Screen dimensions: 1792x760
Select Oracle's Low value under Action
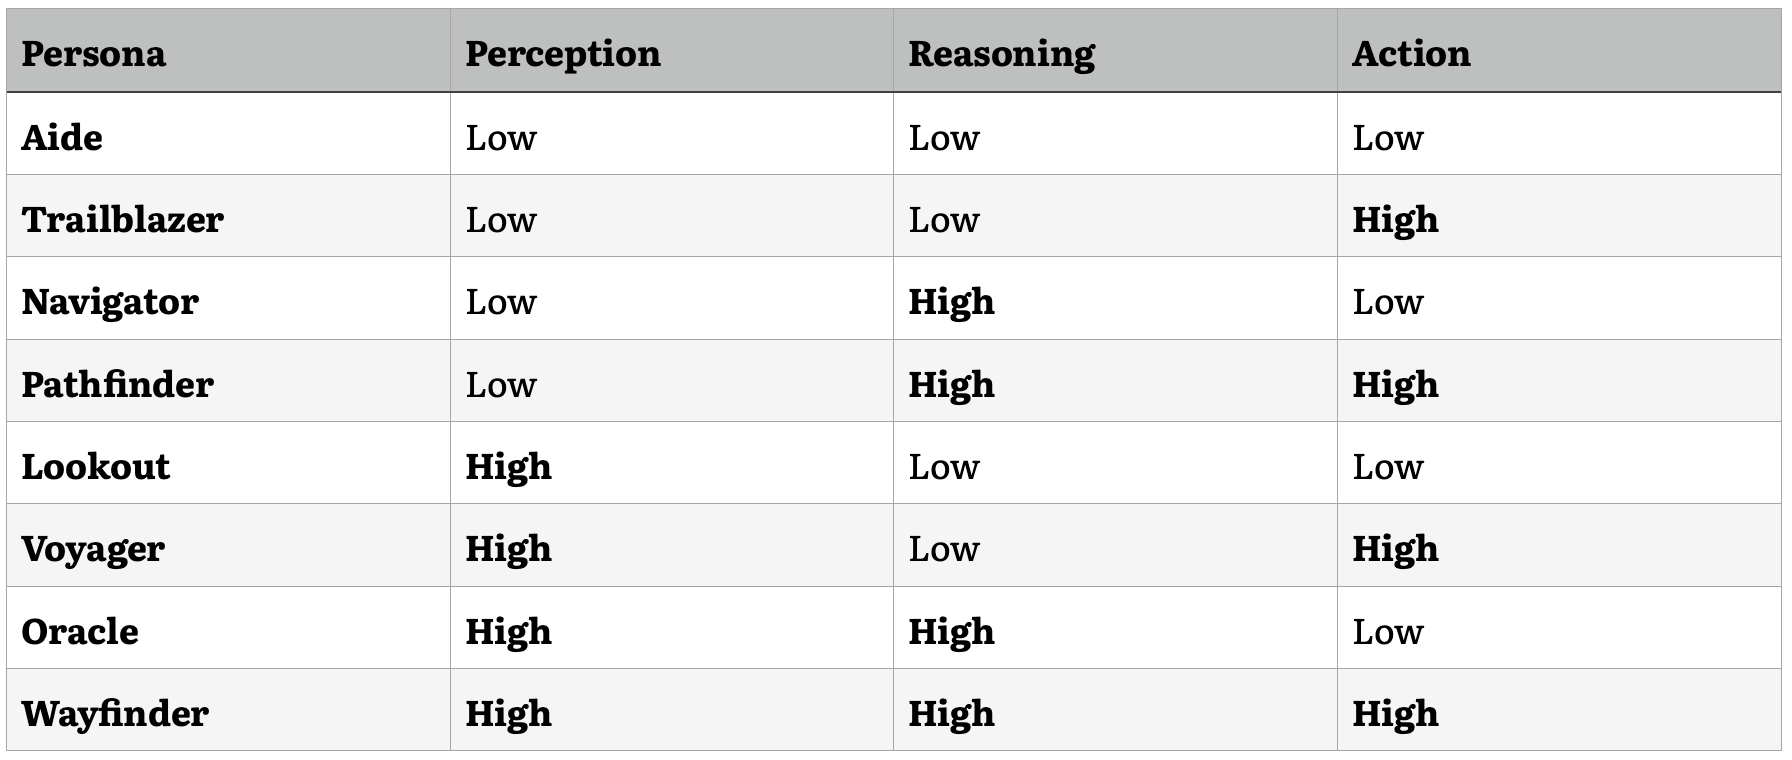click(1388, 631)
